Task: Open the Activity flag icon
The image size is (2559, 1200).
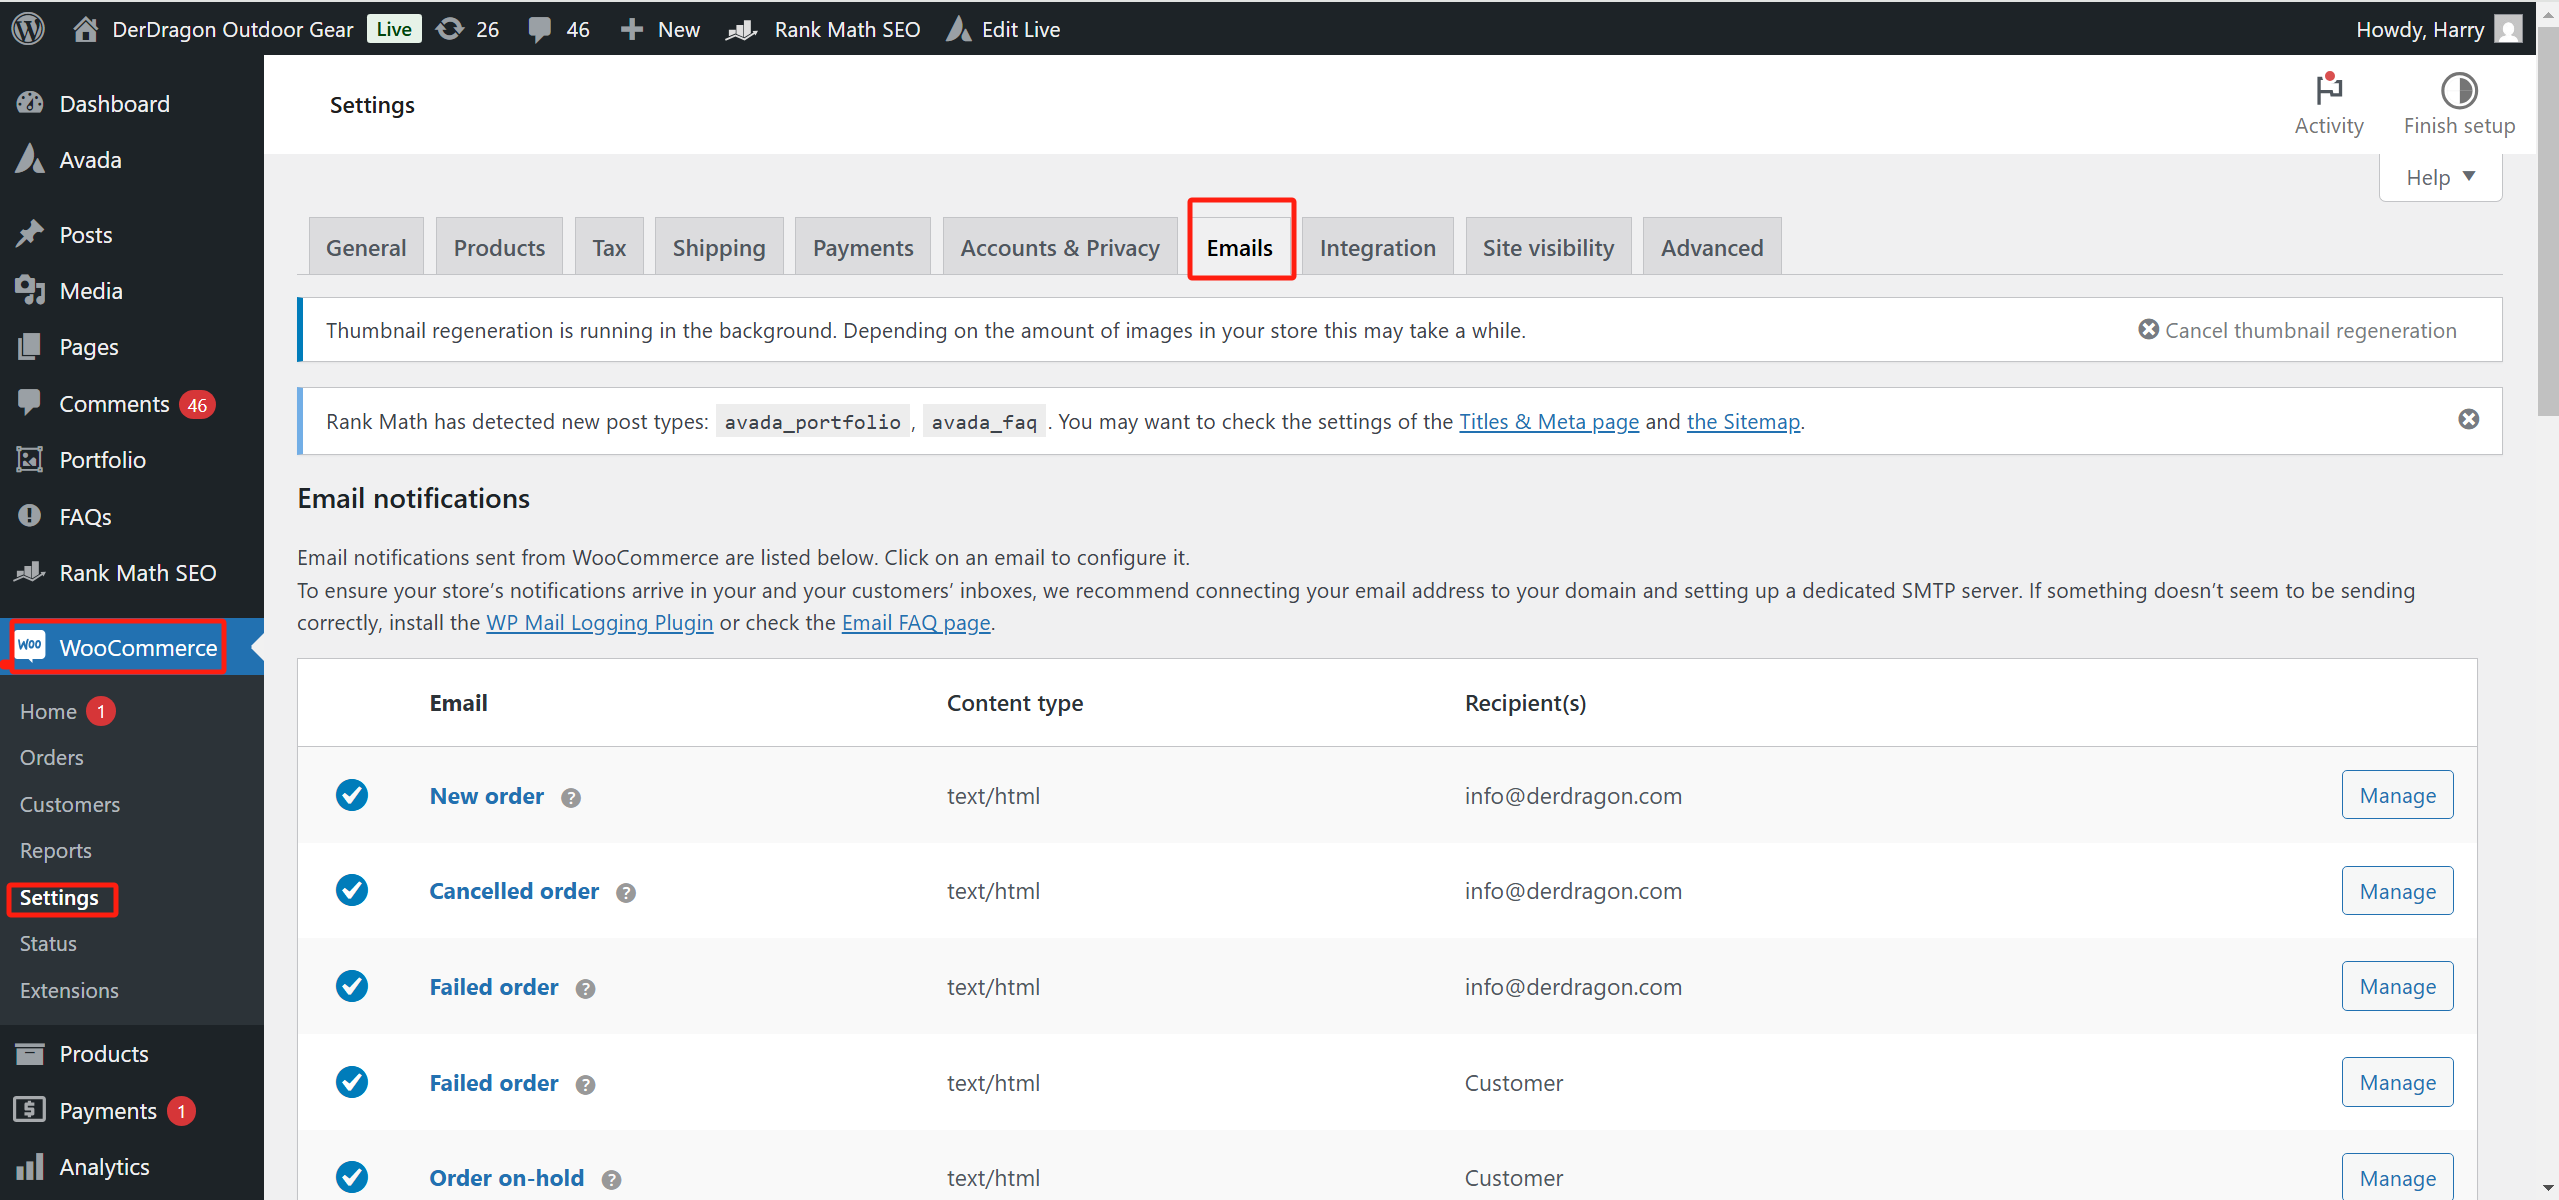Action: pos(2328,90)
